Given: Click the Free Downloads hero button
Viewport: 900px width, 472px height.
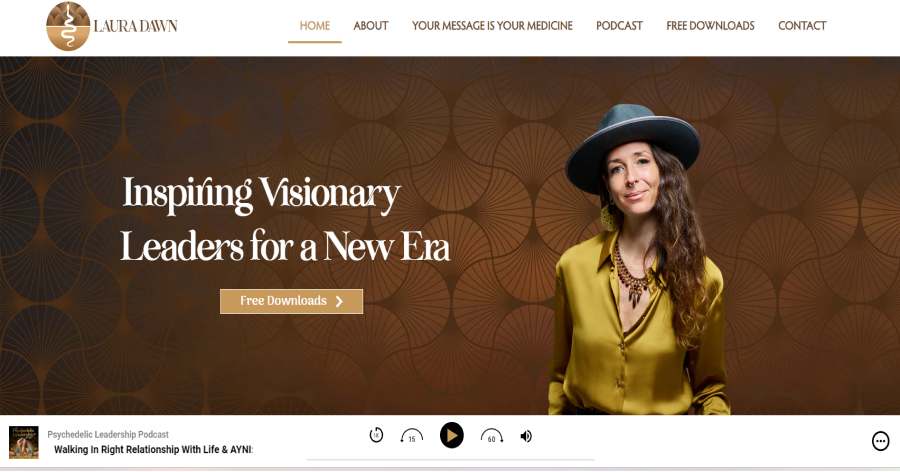Looking at the screenshot, I should click(x=292, y=301).
